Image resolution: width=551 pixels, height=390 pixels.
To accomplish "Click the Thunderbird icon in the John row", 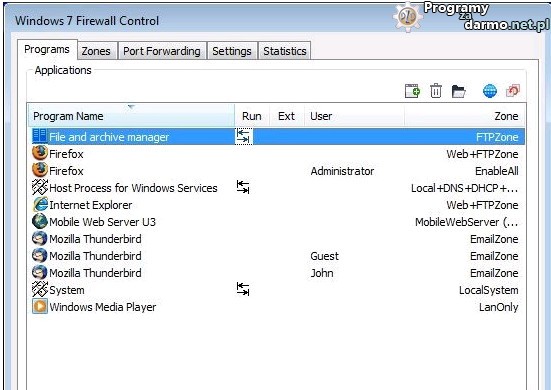I will (39, 272).
